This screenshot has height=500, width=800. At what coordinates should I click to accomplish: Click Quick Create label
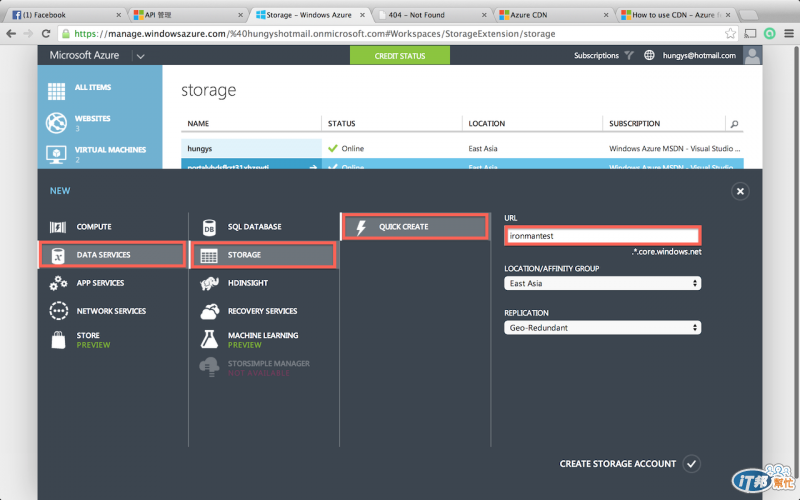(x=404, y=227)
